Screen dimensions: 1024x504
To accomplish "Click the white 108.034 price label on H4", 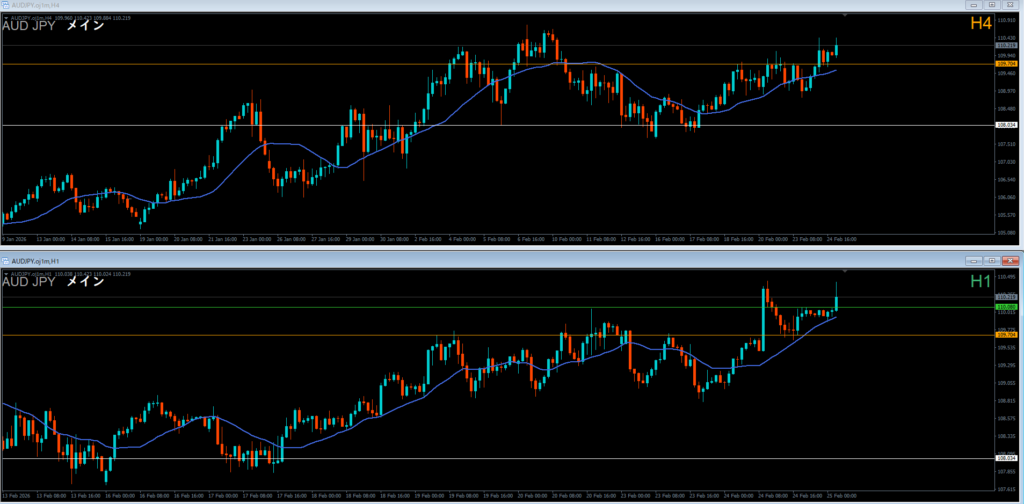I will tap(1006, 125).
